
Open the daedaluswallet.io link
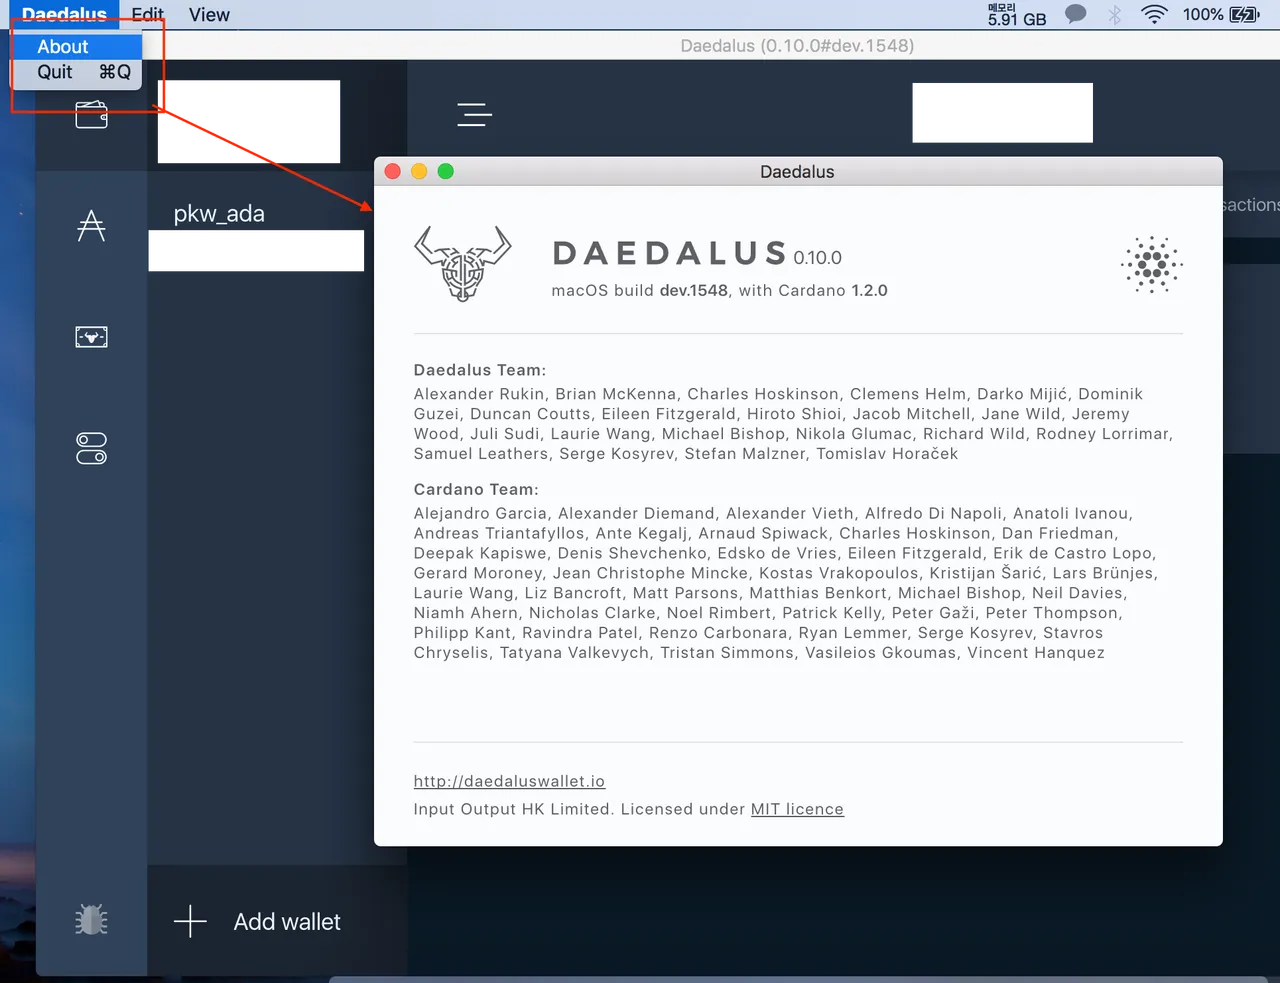click(x=509, y=781)
